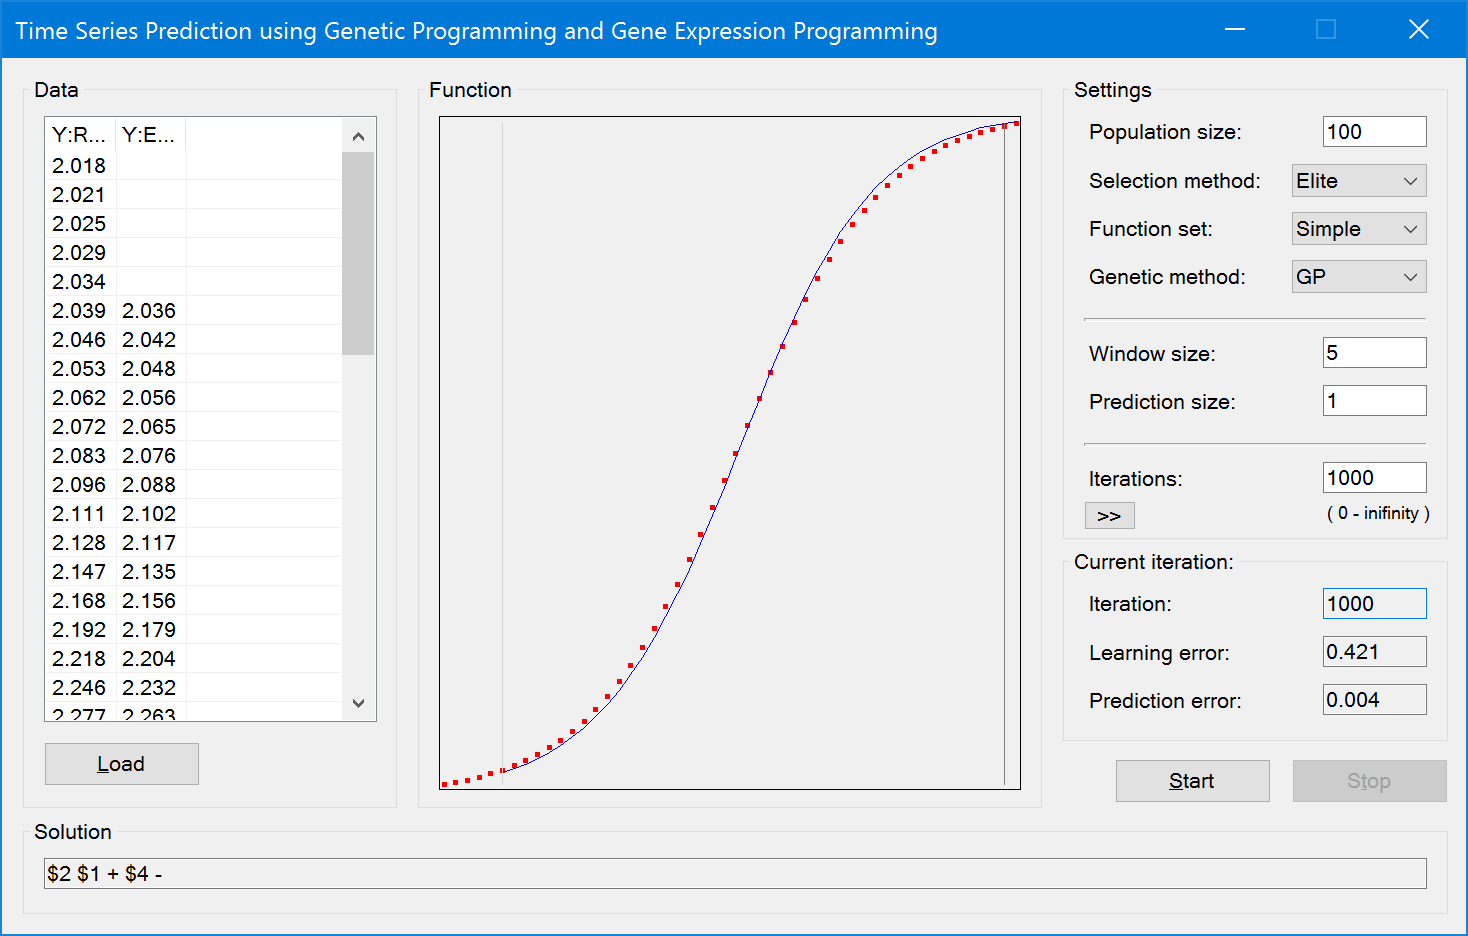Click the Solution expression text box
This screenshot has height=936, width=1468.
coord(735,874)
